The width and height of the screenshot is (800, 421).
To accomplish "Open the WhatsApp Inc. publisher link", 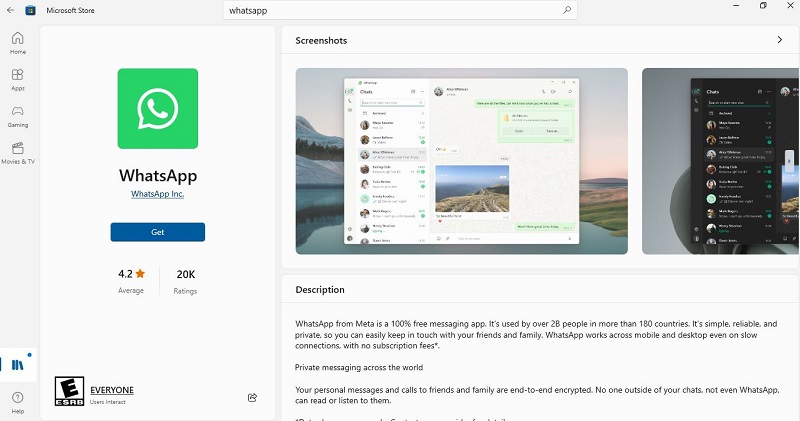I will (x=158, y=194).
